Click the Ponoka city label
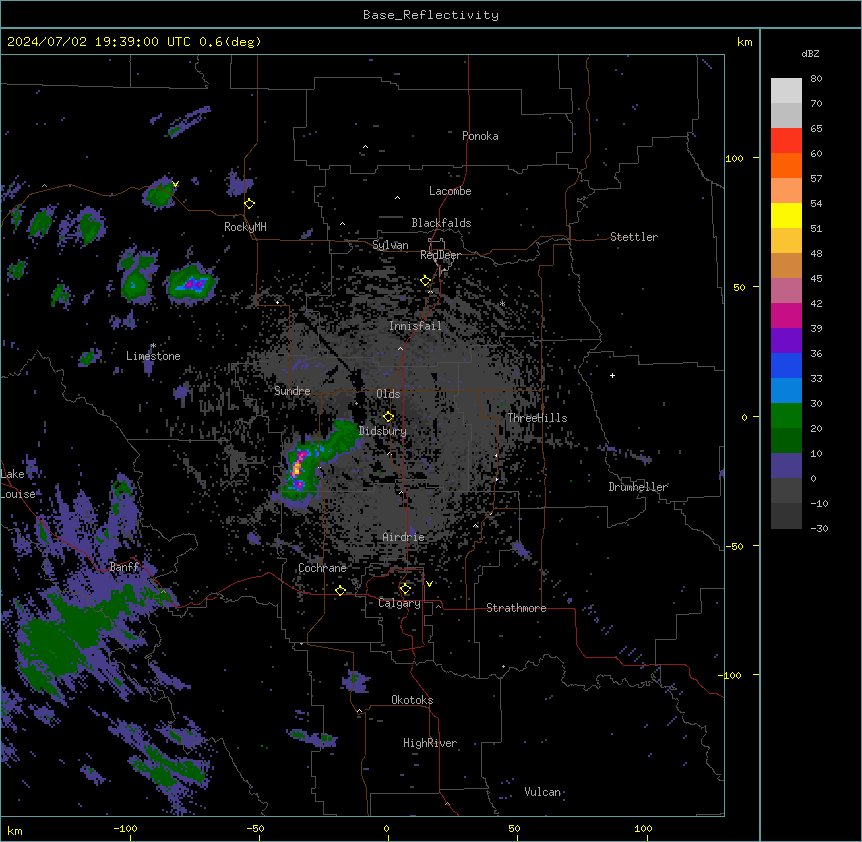 (480, 136)
